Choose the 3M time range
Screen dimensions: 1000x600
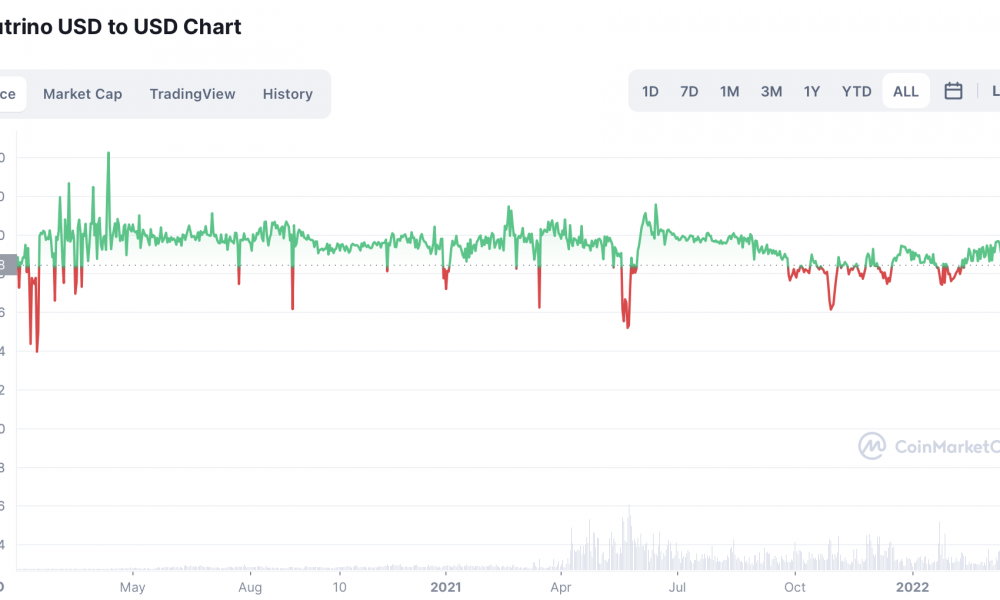(x=771, y=91)
